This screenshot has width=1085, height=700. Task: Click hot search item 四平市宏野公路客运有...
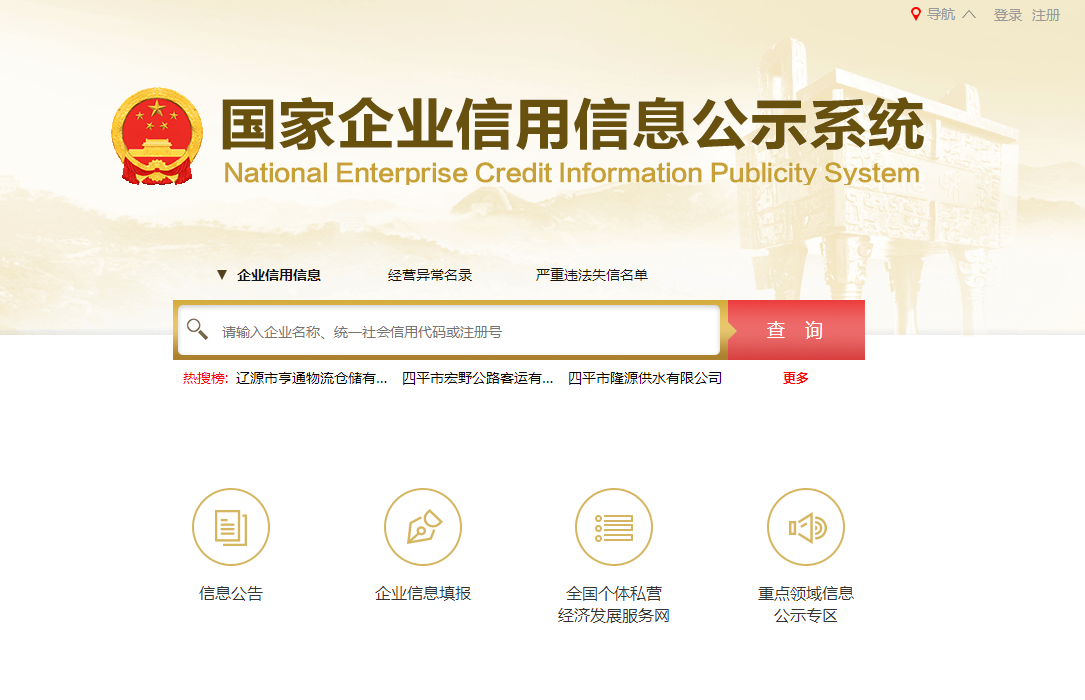click(x=475, y=378)
